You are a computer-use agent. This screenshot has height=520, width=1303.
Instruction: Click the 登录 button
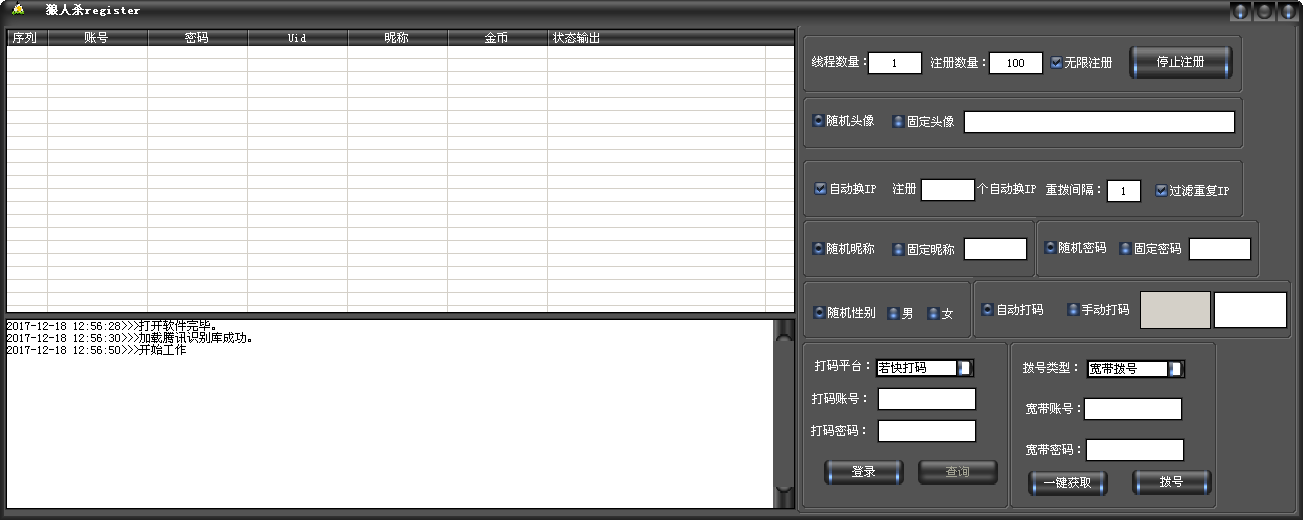(x=864, y=472)
